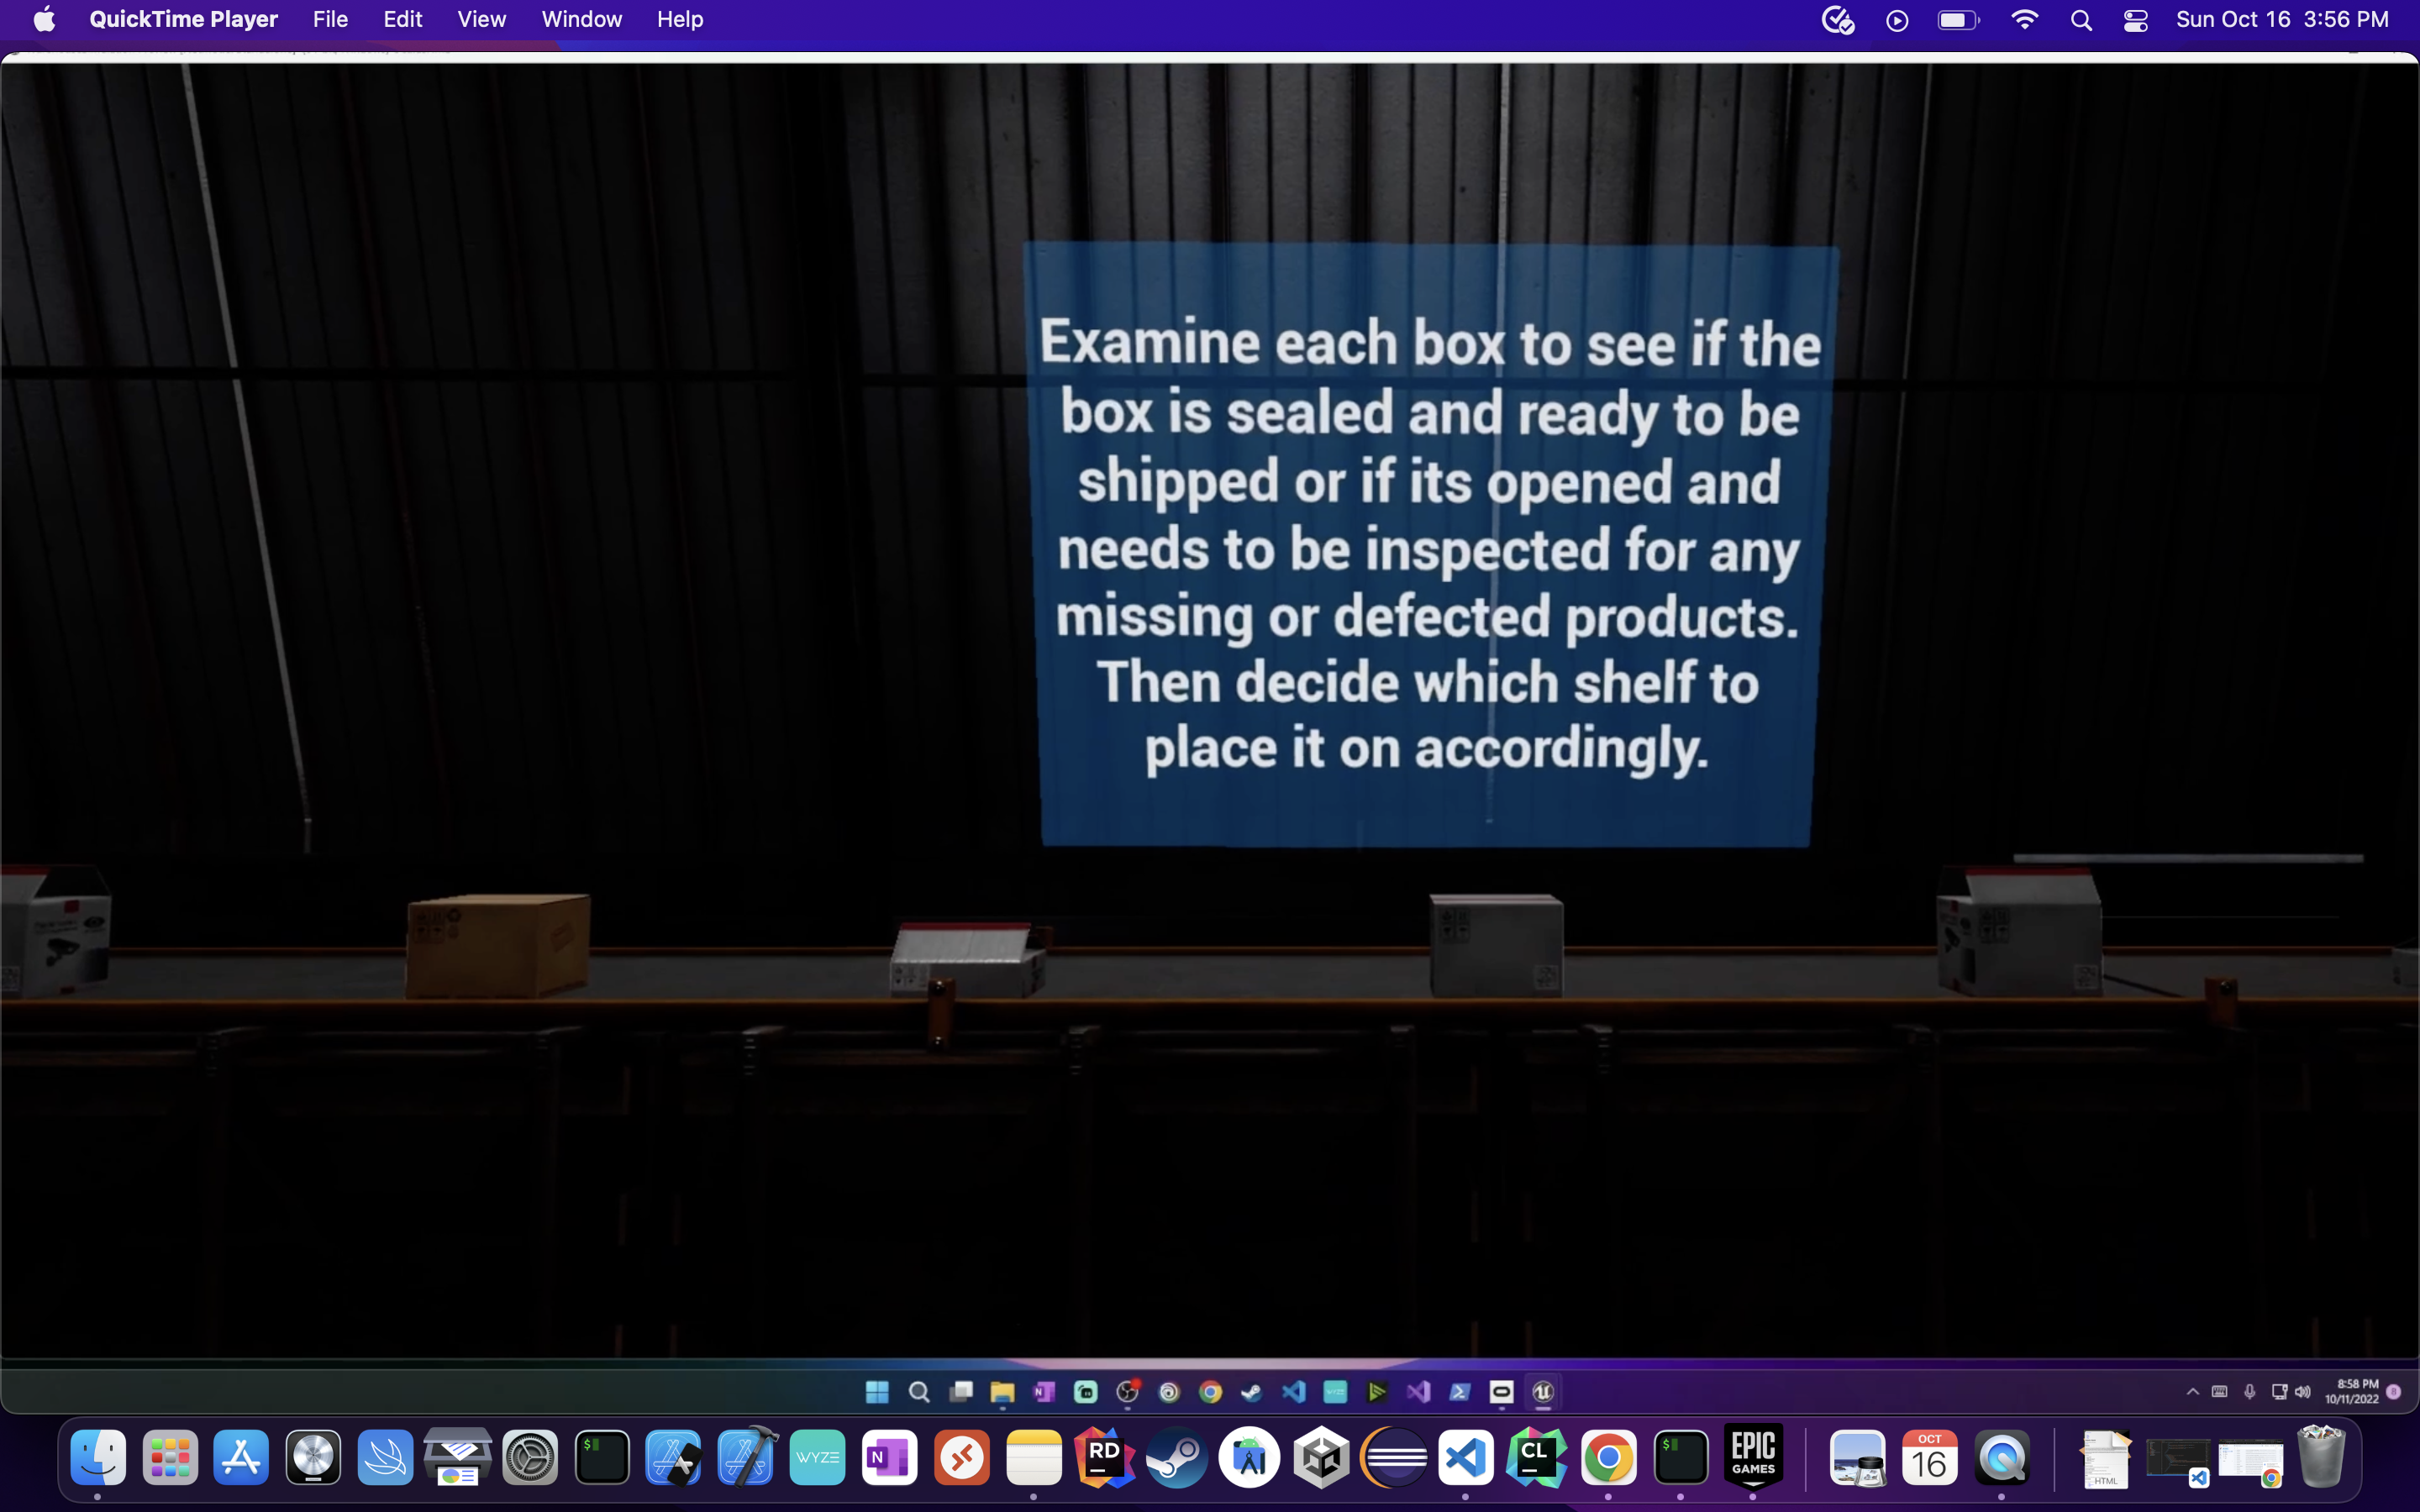Open the View menu
Image resolution: width=2420 pixels, height=1512 pixels.
coord(481,20)
